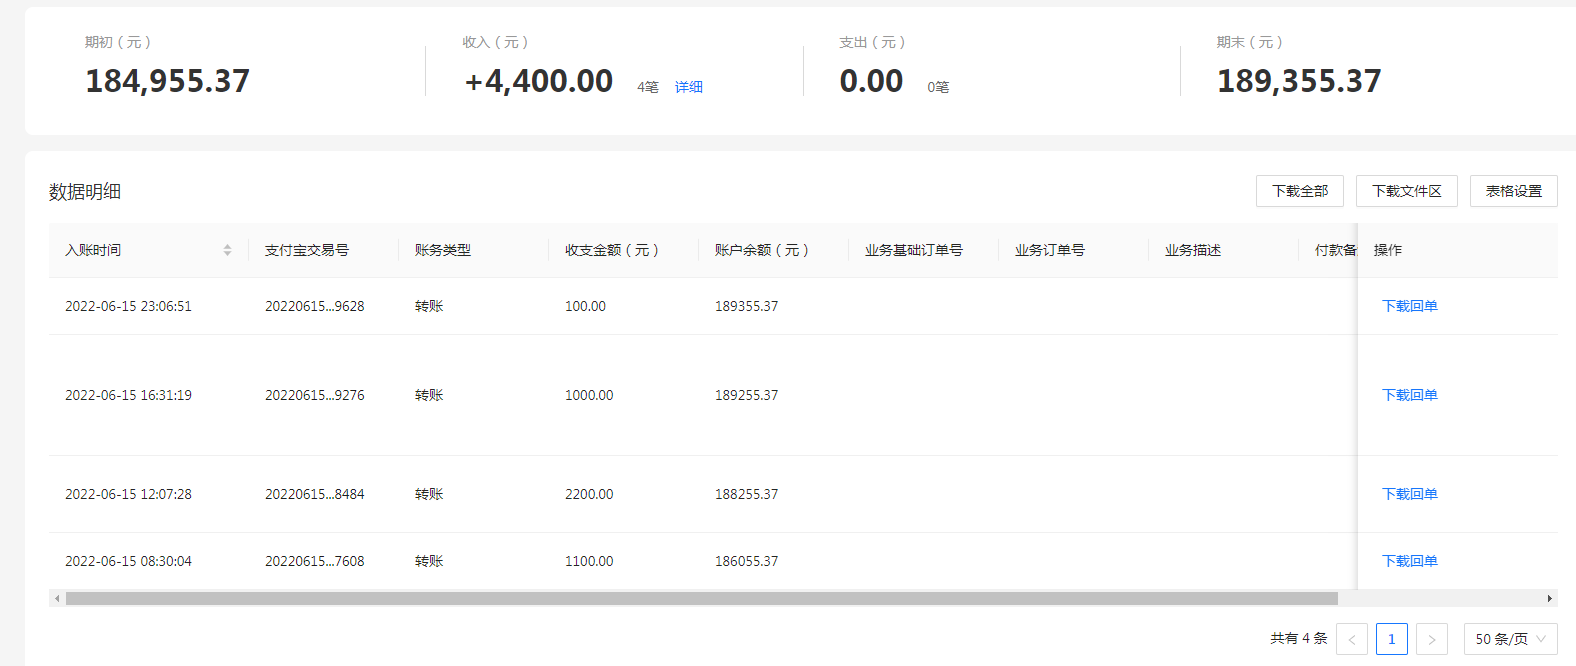Viewport: 1576px width, 666px height.
Task: Click the amount 2200.00
Action: [x=589, y=494]
